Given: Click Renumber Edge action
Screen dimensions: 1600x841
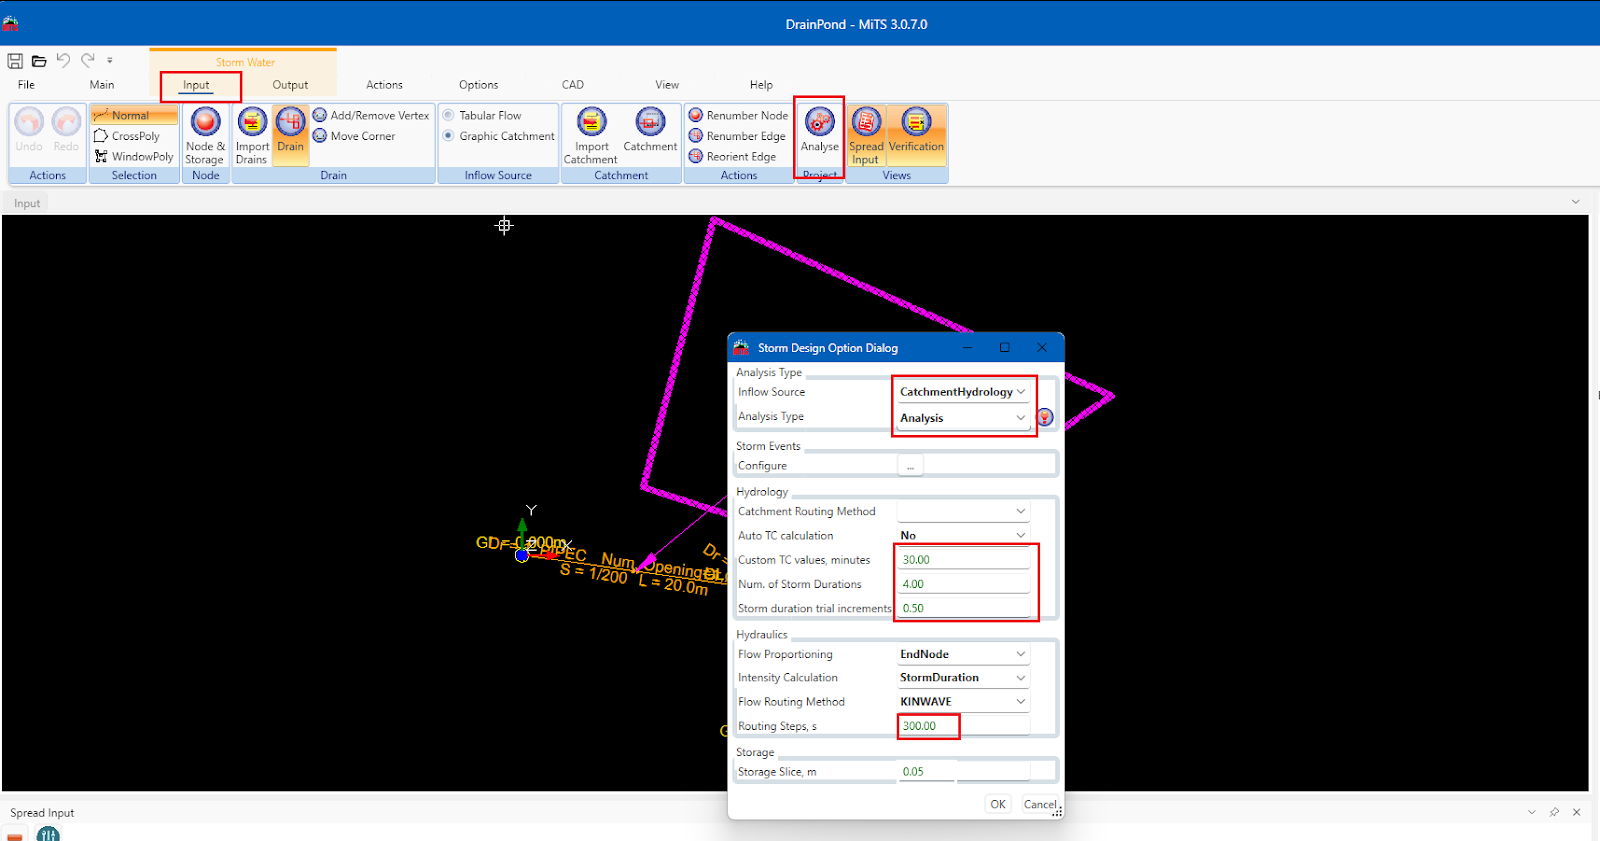Looking at the screenshot, I should [x=737, y=136].
